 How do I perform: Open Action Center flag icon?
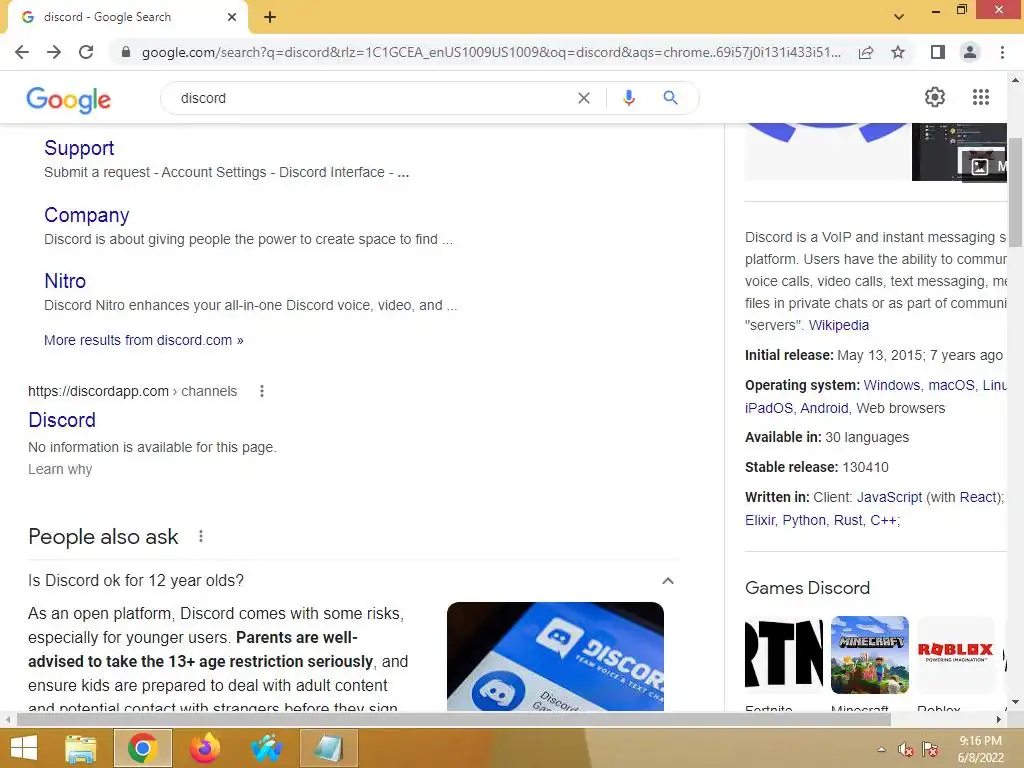coord(930,750)
